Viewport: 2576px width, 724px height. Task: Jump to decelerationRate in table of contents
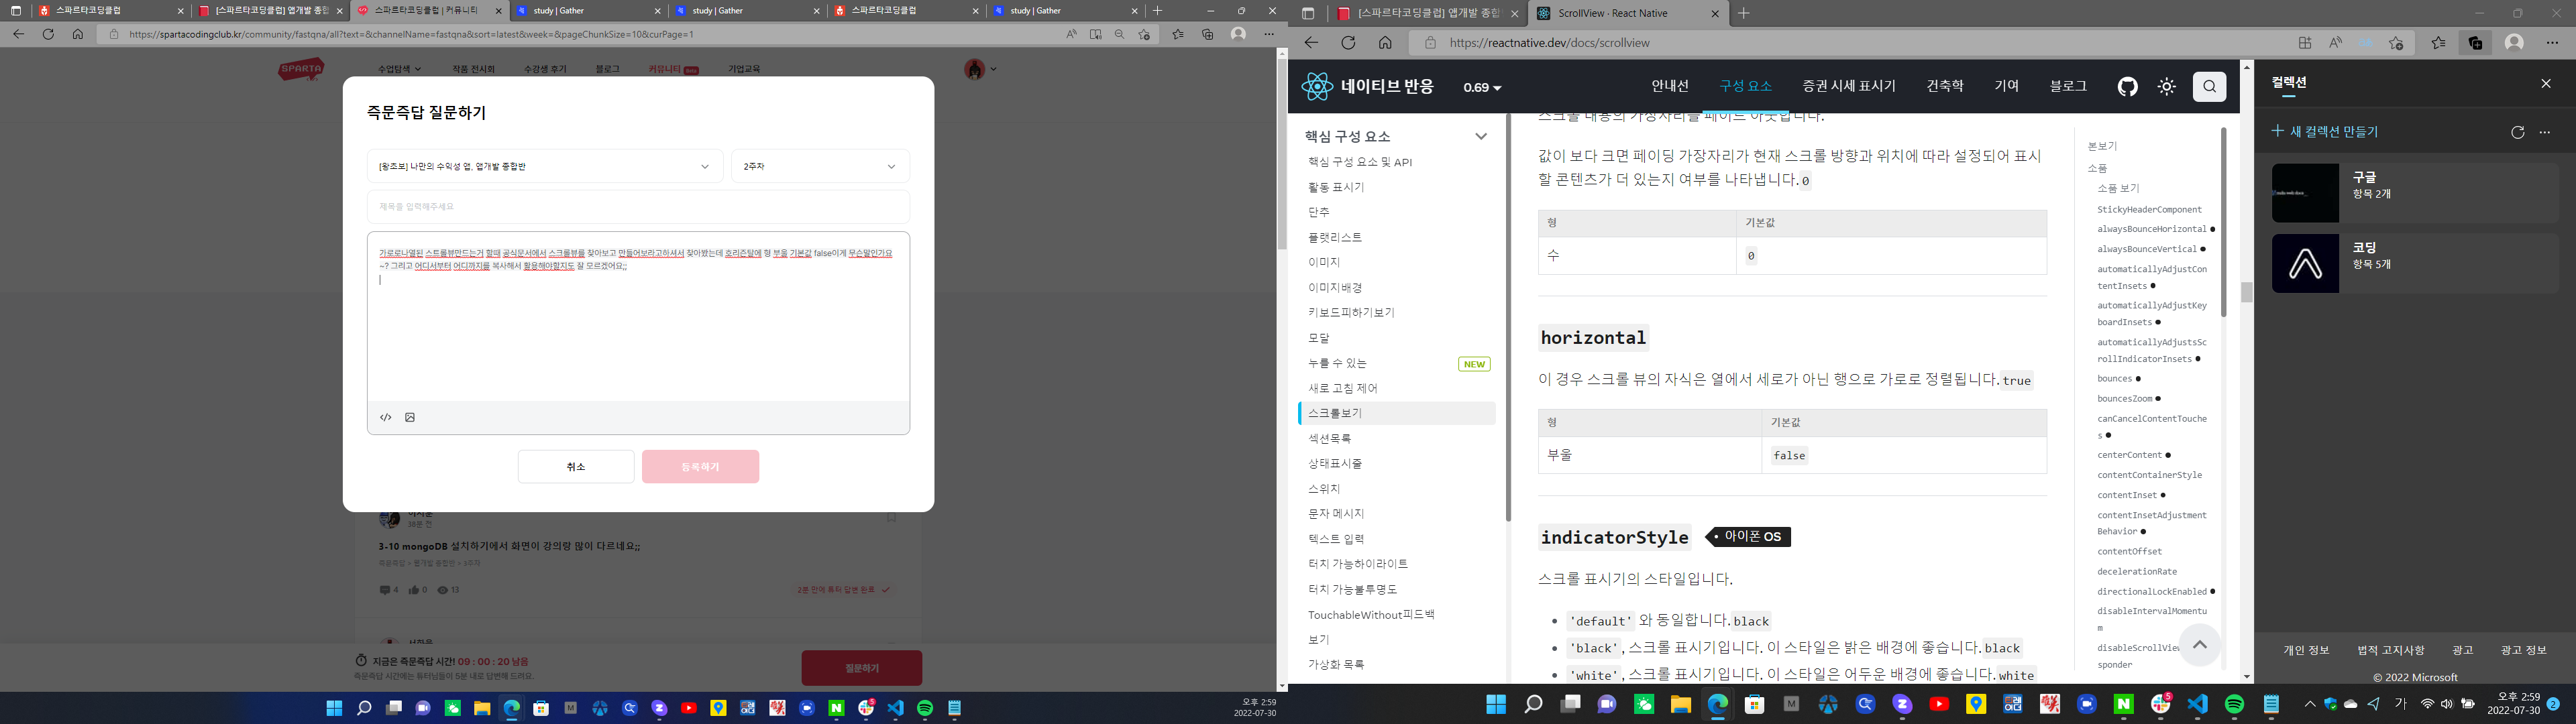tap(2136, 572)
